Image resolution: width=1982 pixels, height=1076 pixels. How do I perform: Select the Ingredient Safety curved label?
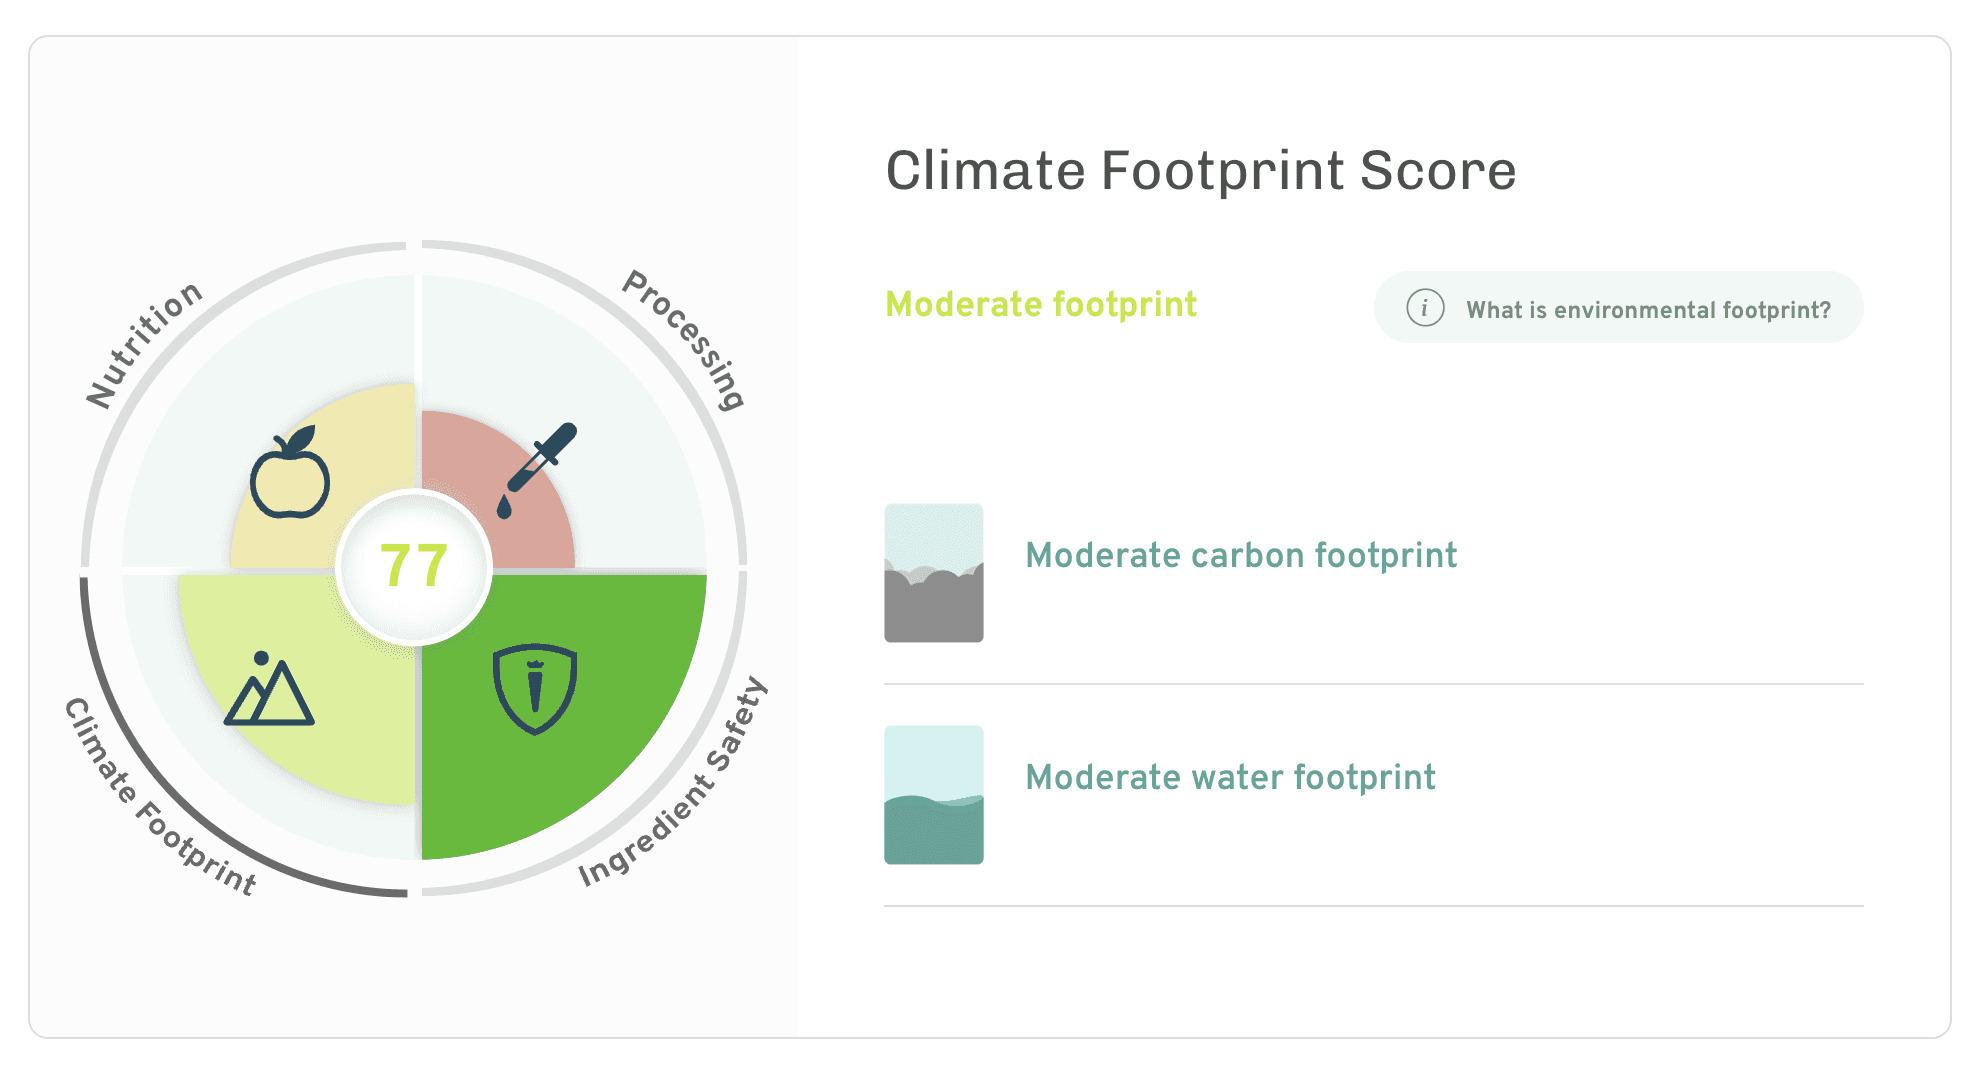pos(675,785)
